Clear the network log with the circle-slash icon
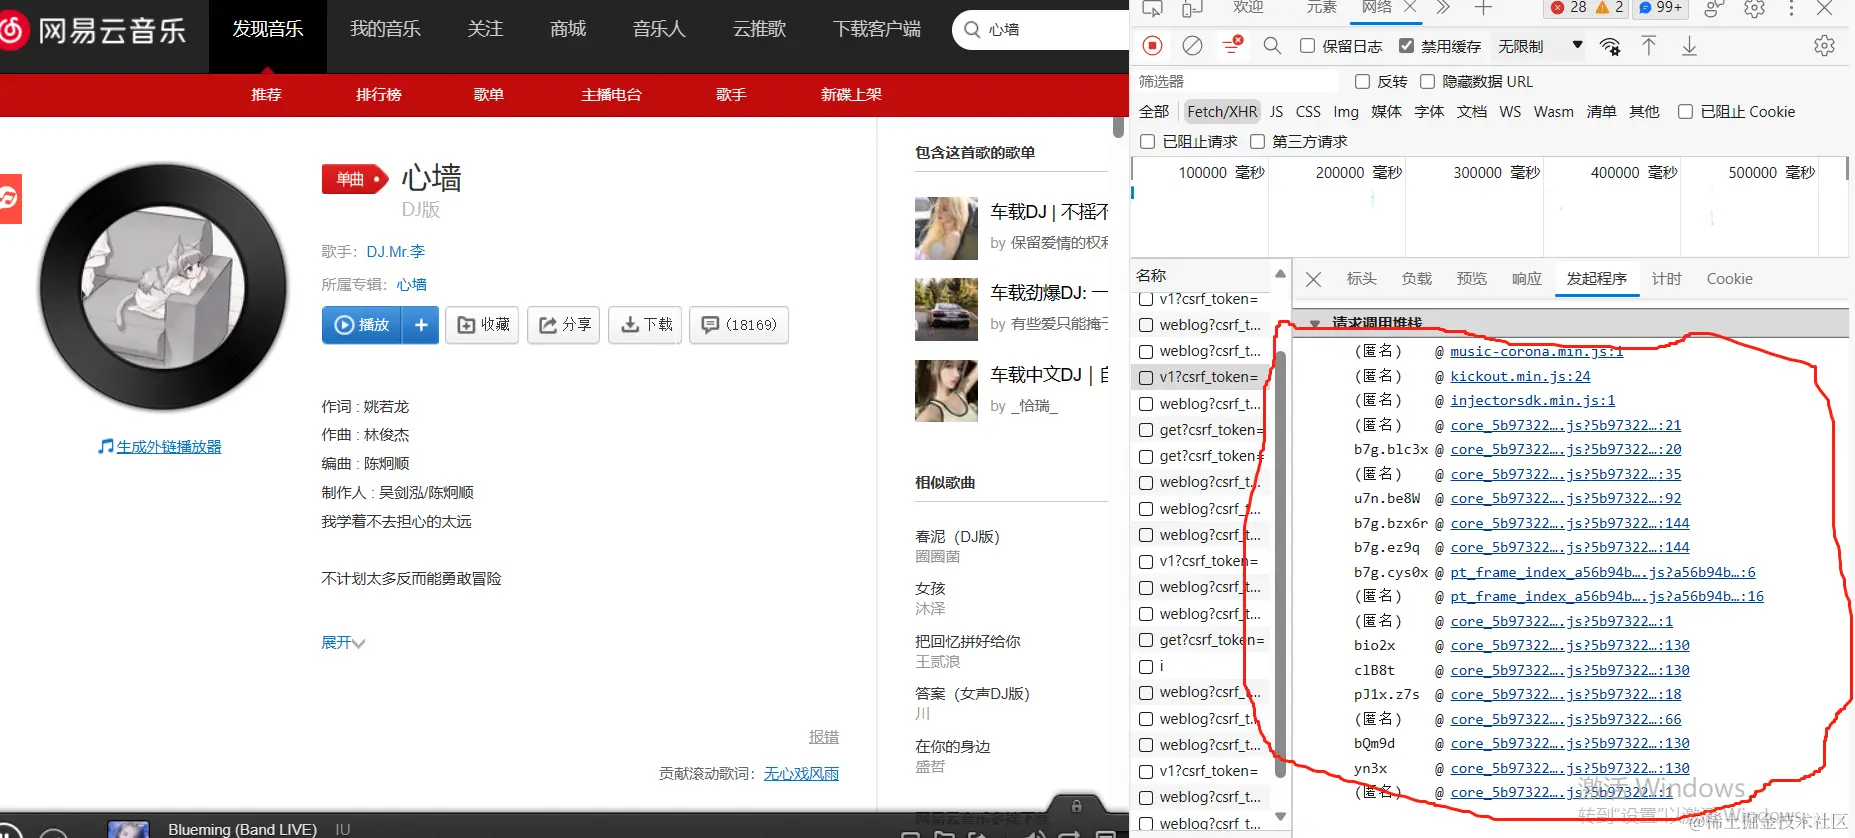The image size is (1855, 838). [x=1192, y=45]
